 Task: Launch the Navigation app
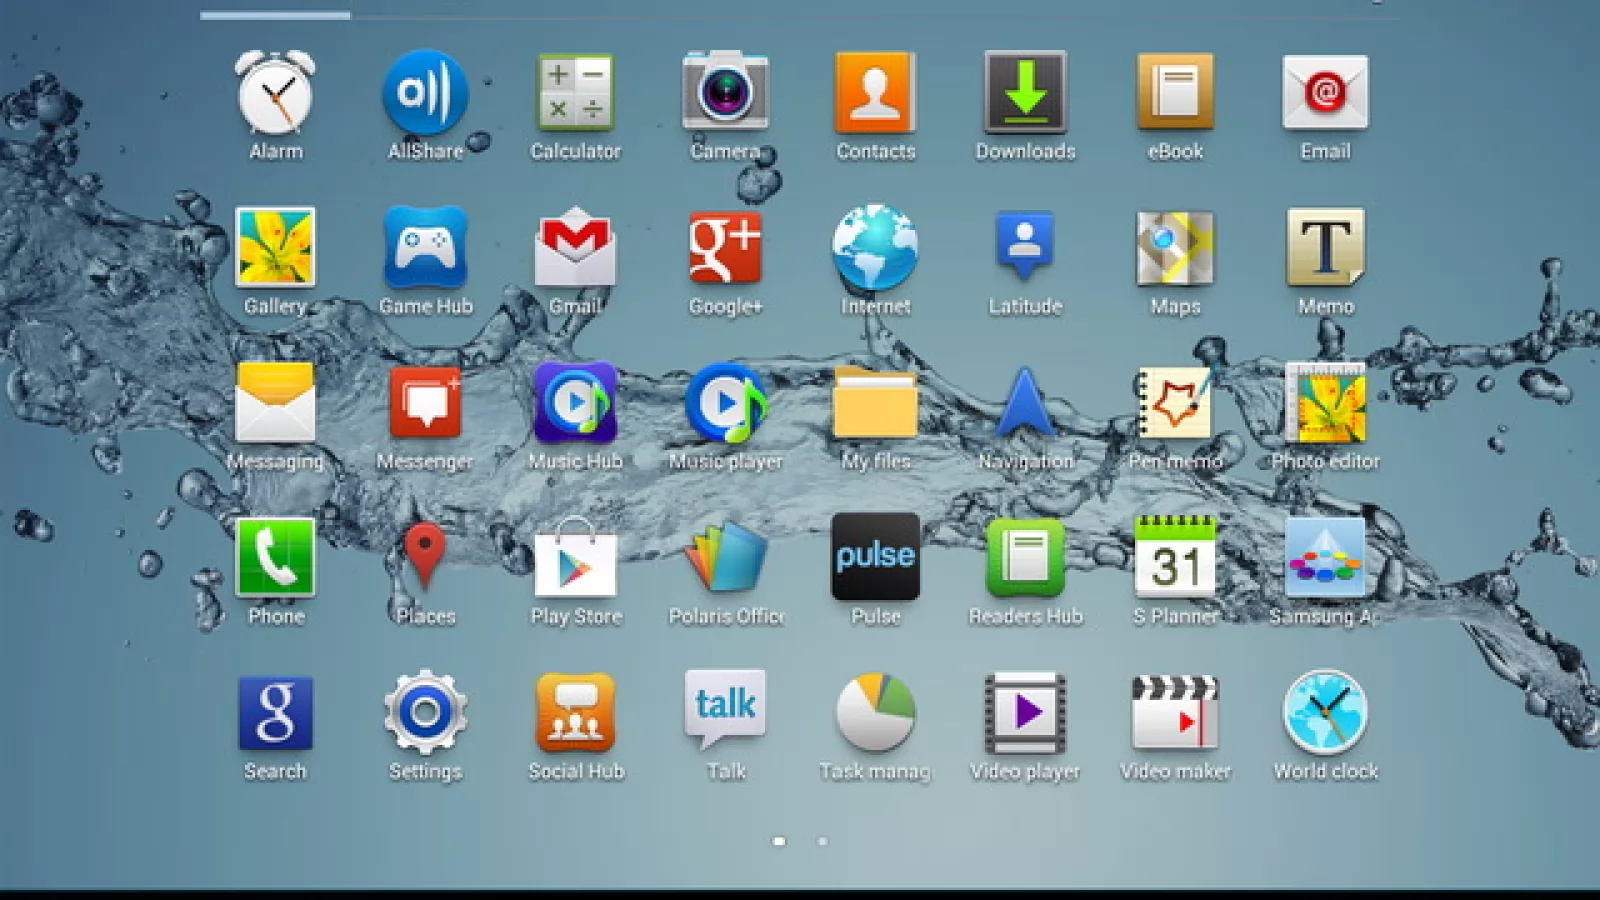(1025, 402)
